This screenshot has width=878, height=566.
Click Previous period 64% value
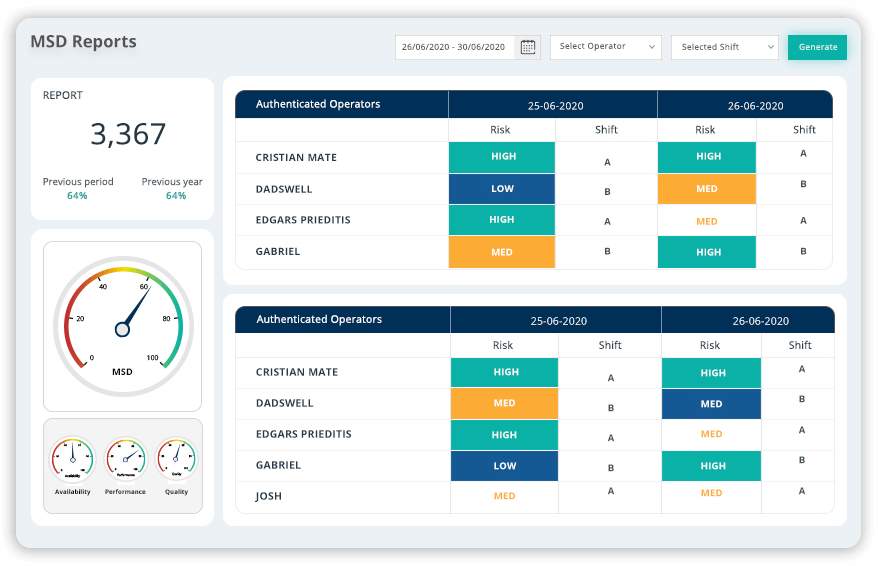pos(77,196)
